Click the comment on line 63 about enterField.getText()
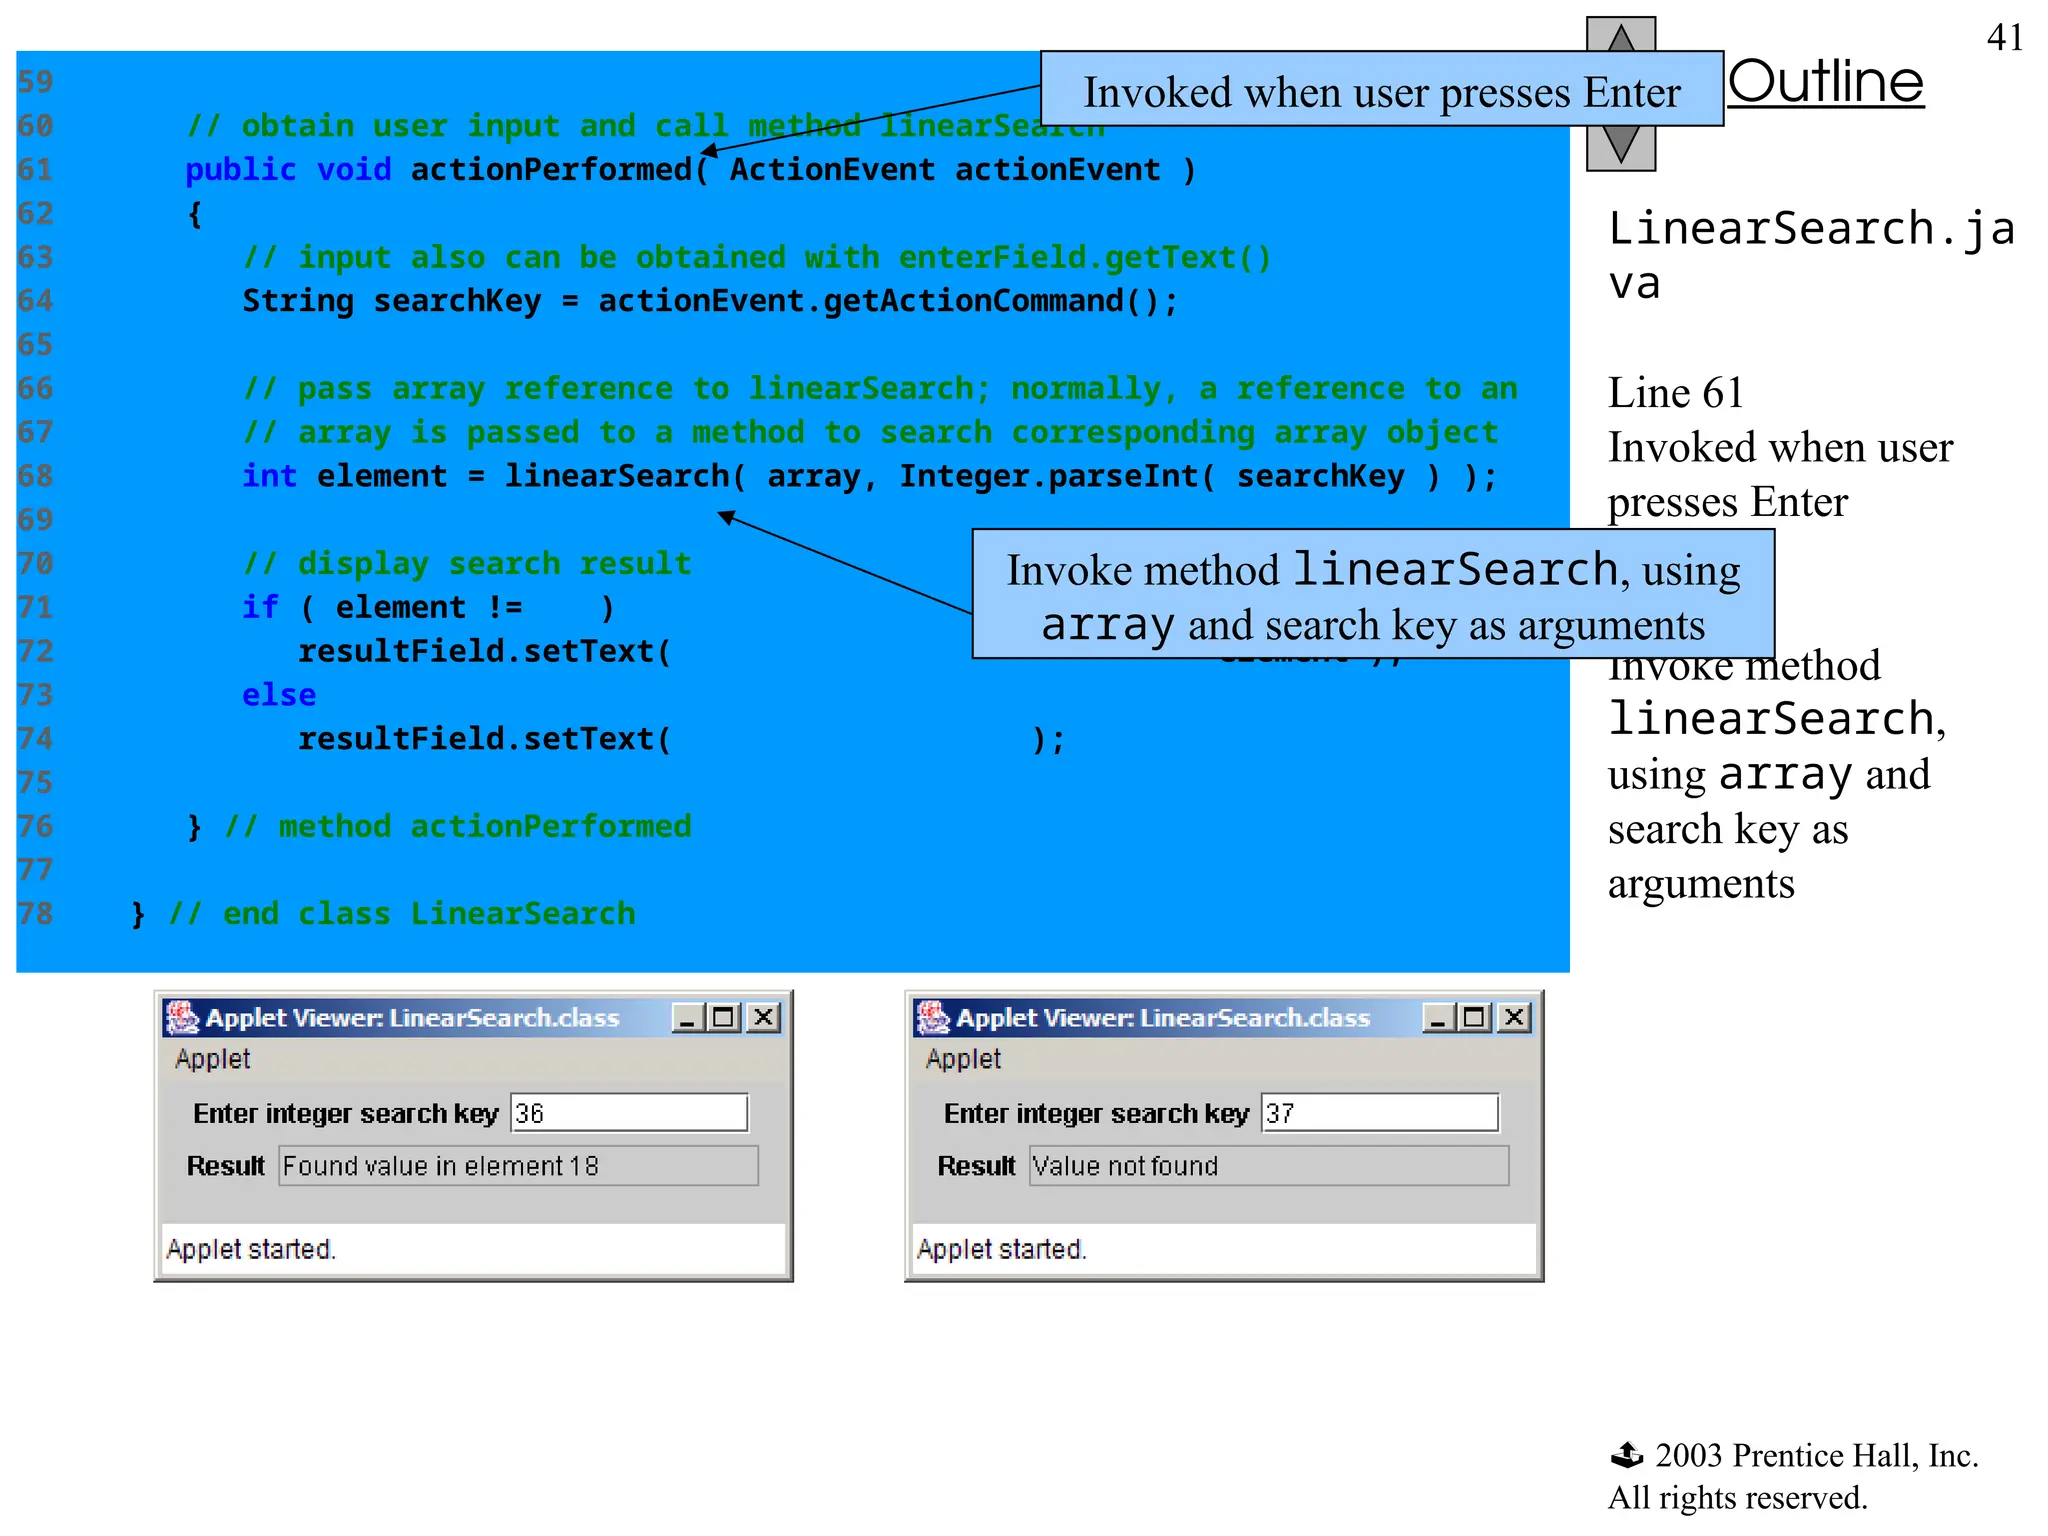The width and height of the screenshot is (2048, 1536). click(757, 258)
